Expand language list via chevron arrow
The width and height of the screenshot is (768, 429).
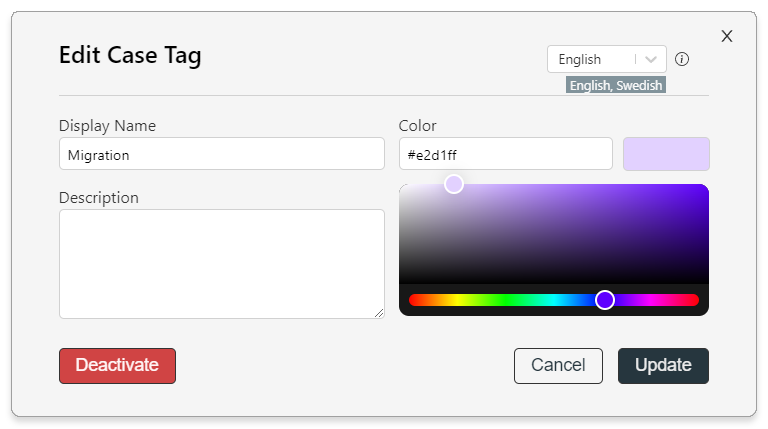(x=650, y=59)
